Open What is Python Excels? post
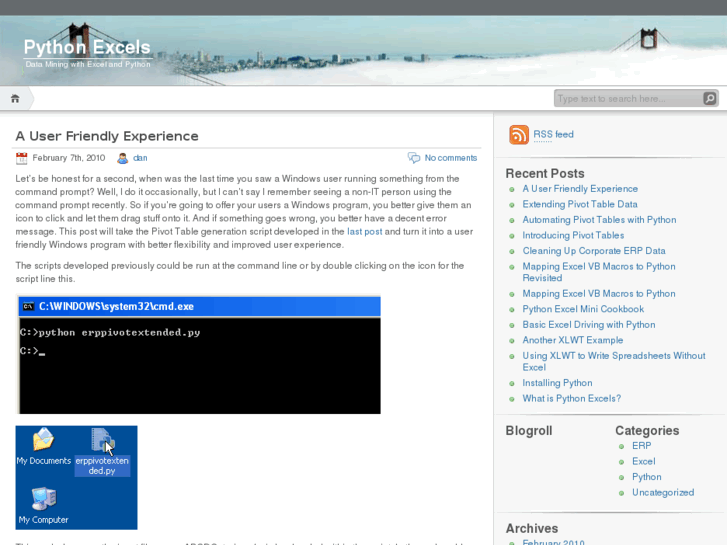727x545 pixels. [x=571, y=398]
